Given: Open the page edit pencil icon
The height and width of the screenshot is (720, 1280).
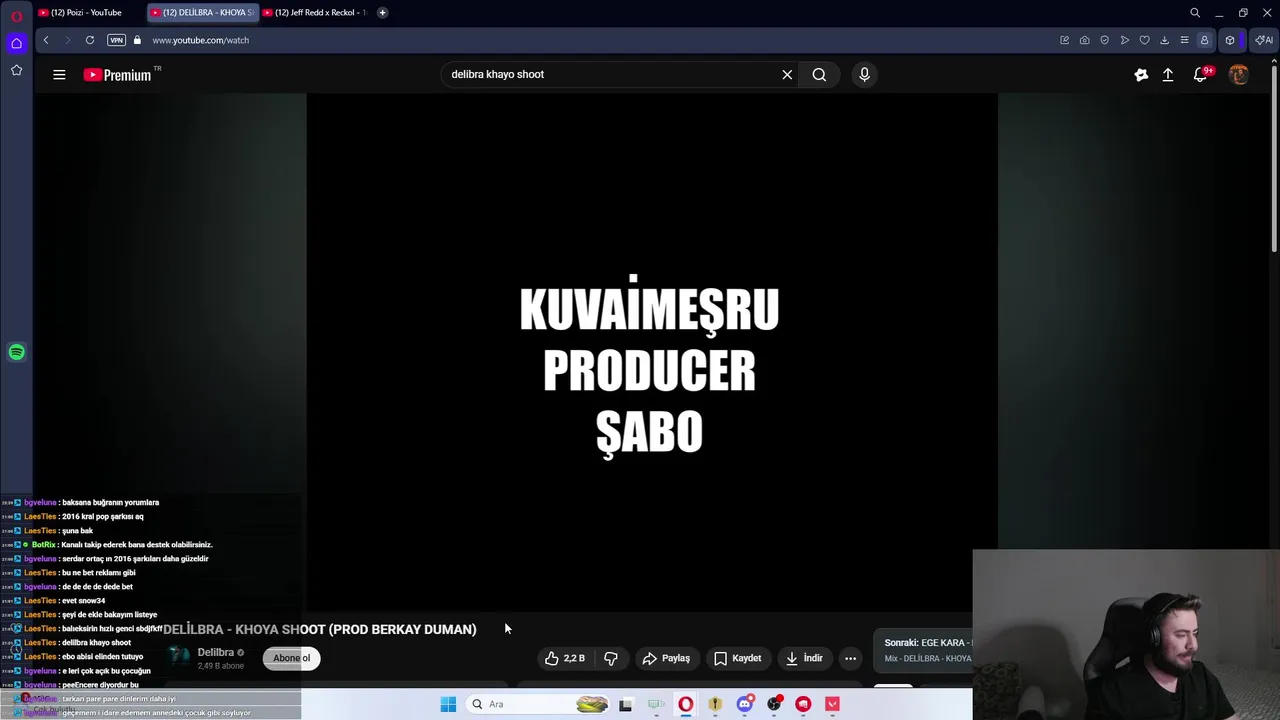Looking at the screenshot, I should coord(1064,40).
